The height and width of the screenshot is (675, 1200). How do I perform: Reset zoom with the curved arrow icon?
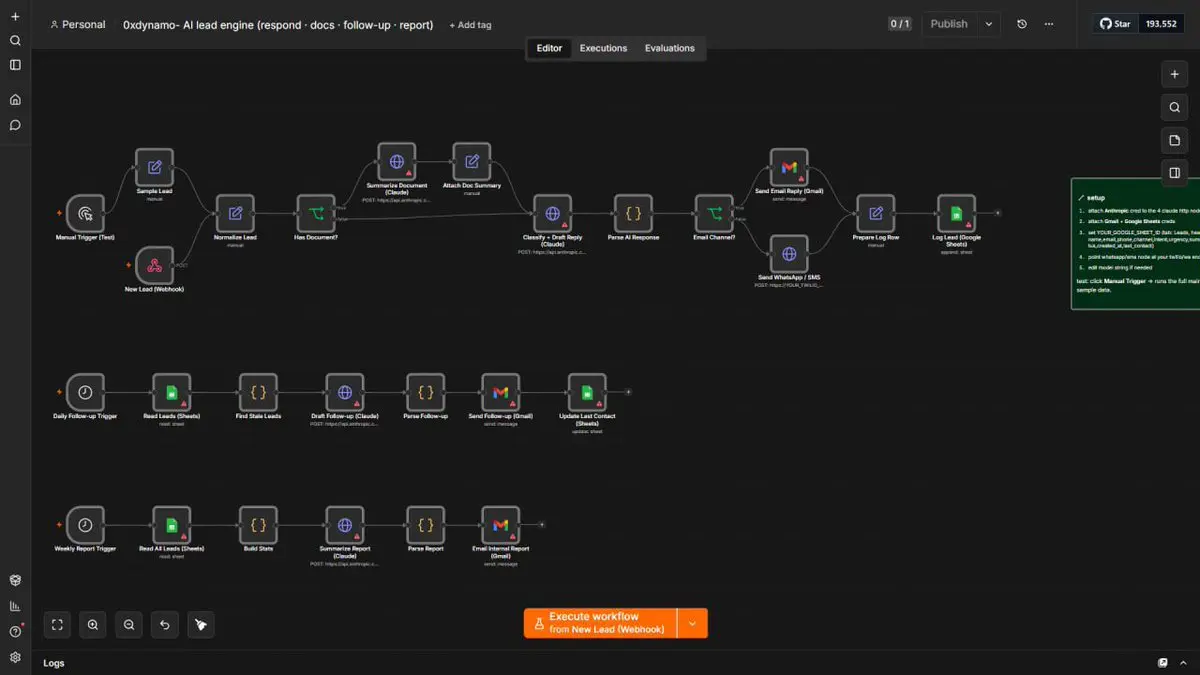click(165, 625)
